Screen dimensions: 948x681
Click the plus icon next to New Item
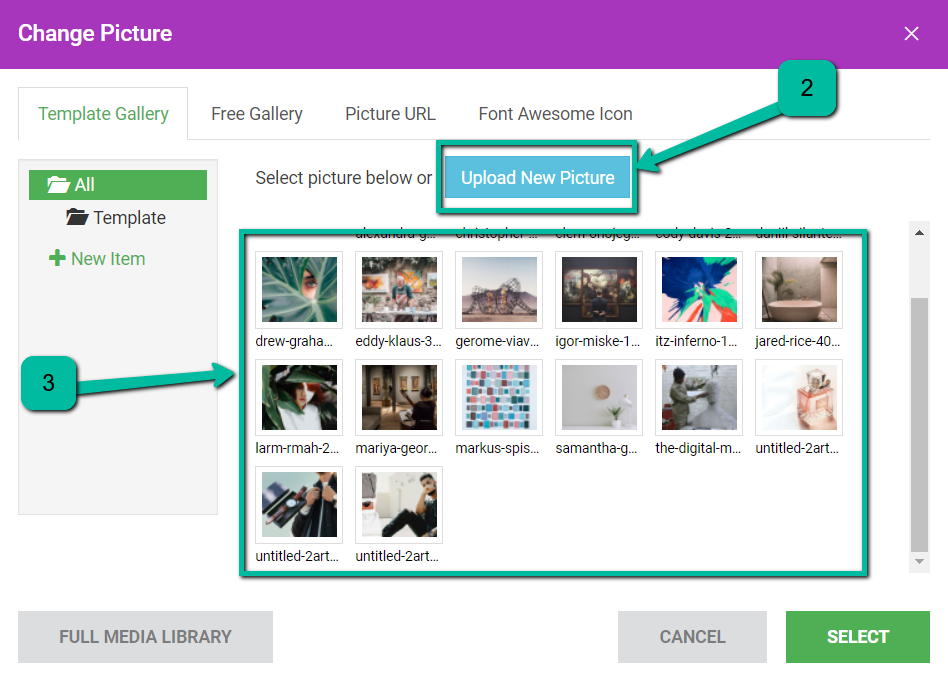pos(57,259)
